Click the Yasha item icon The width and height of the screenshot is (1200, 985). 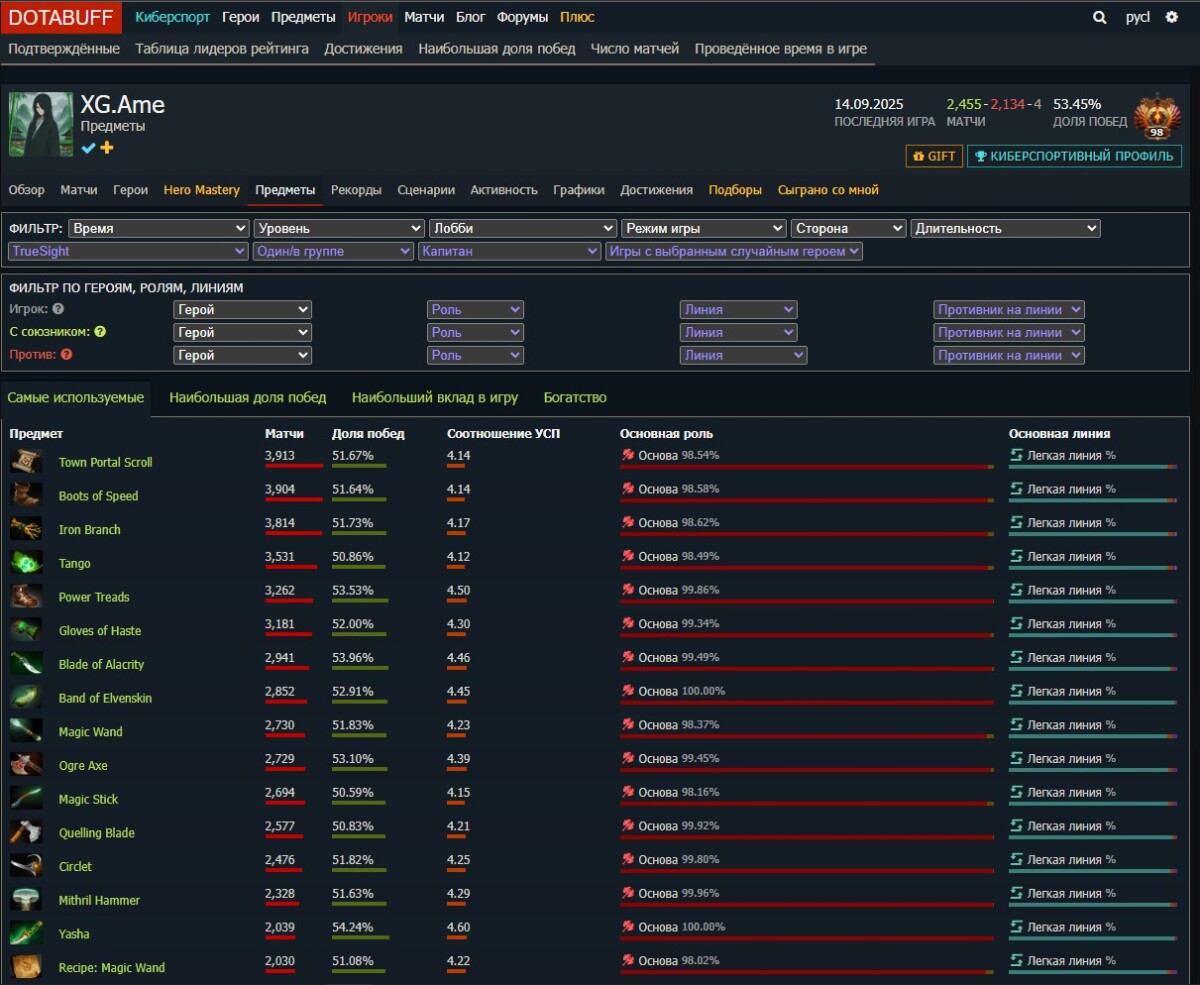point(26,933)
